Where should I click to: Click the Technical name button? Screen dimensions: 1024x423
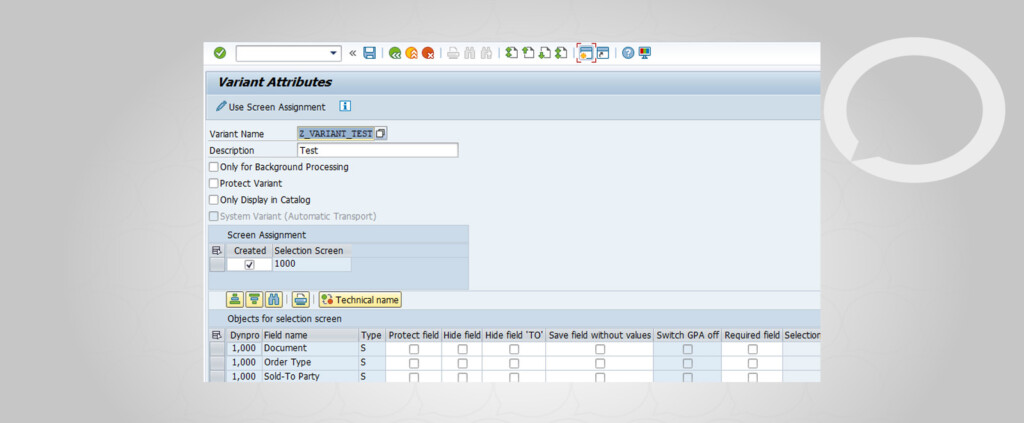point(360,299)
